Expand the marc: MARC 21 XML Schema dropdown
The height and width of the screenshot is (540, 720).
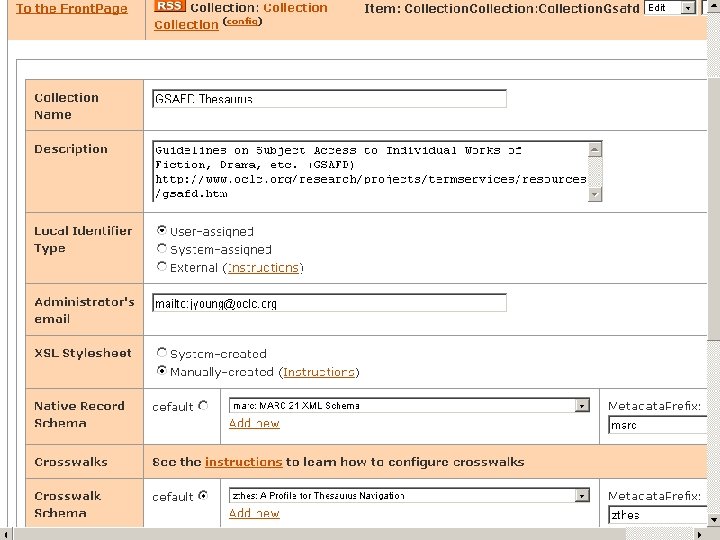click(x=582, y=406)
